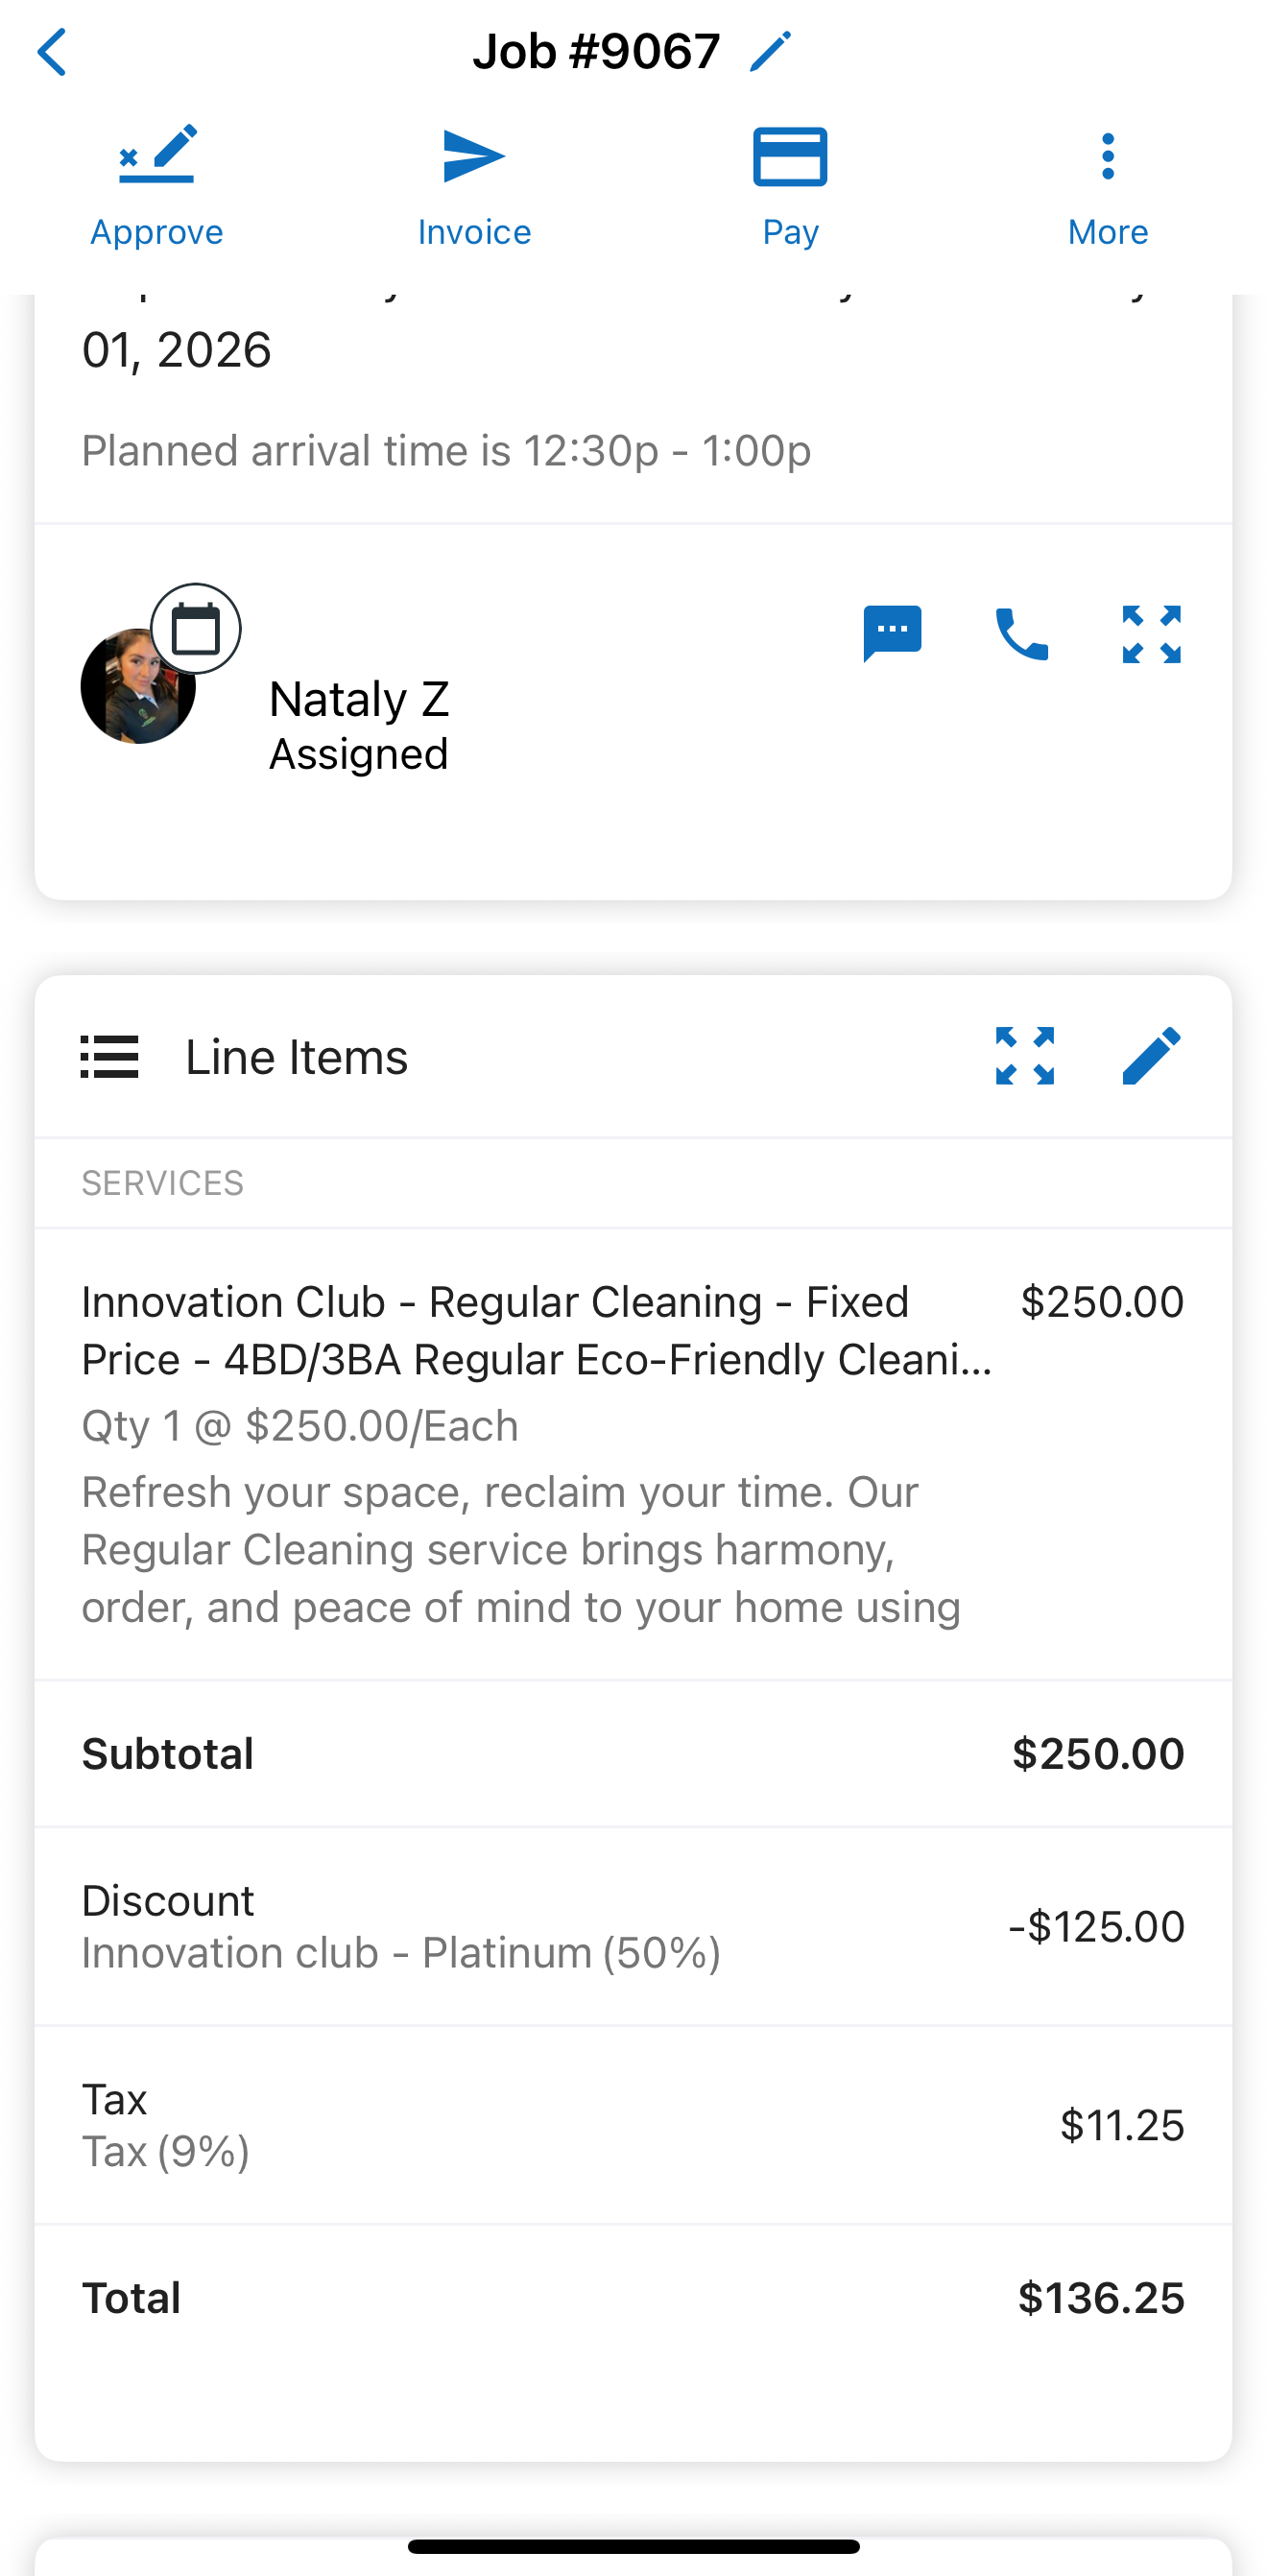This screenshot has width=1267, height=2576.
Task: Select the Tax (9%) row
Action: (x=632, y=2125)
